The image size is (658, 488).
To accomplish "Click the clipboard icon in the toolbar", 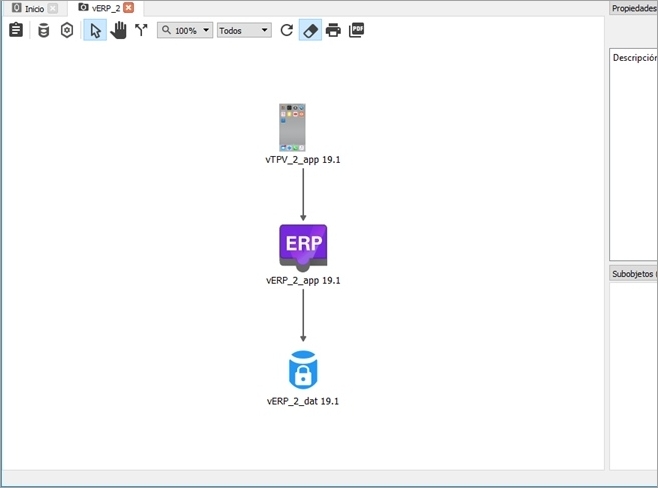I will (16, 30).
